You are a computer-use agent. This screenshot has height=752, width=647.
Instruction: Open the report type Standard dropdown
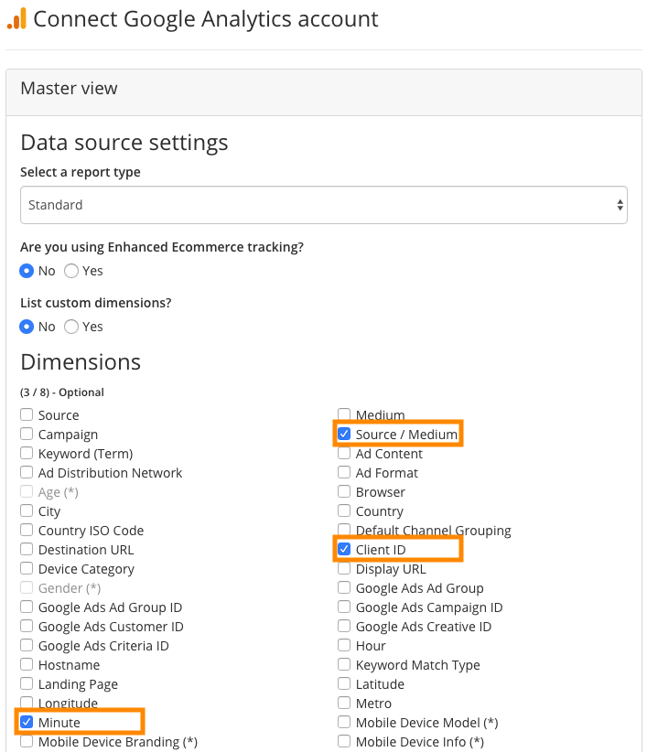324,205
